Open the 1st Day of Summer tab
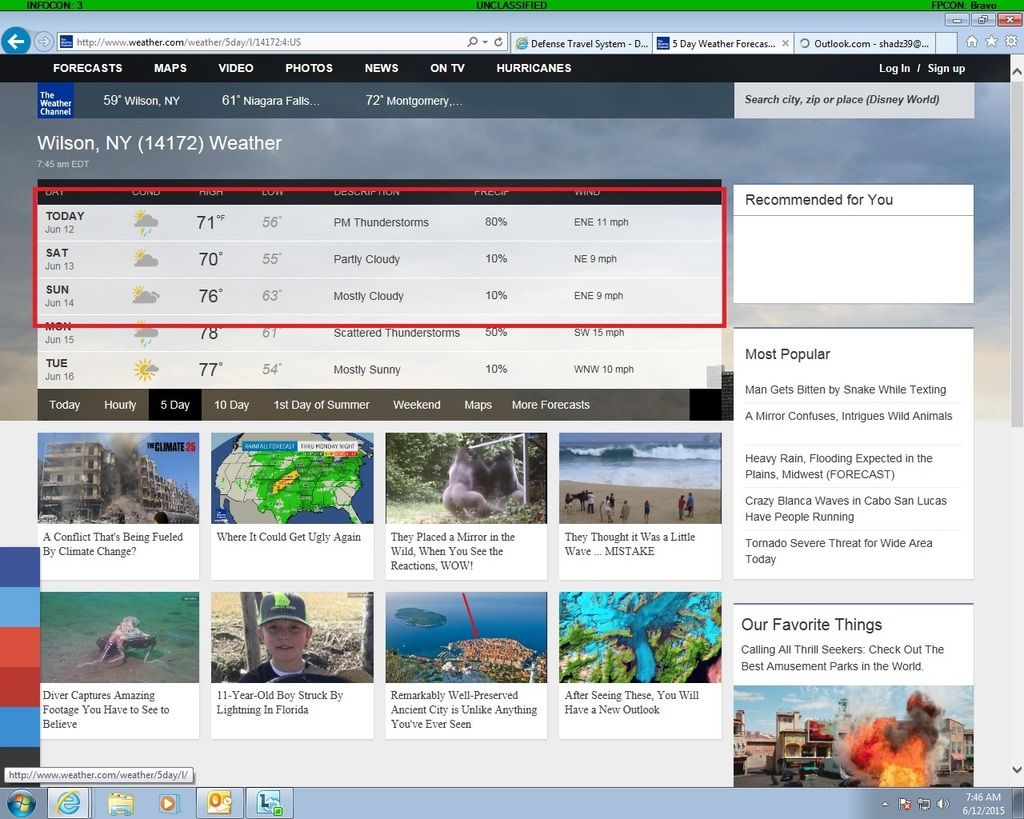Screen dimensions: 1024x819 (x=321, y=405)
